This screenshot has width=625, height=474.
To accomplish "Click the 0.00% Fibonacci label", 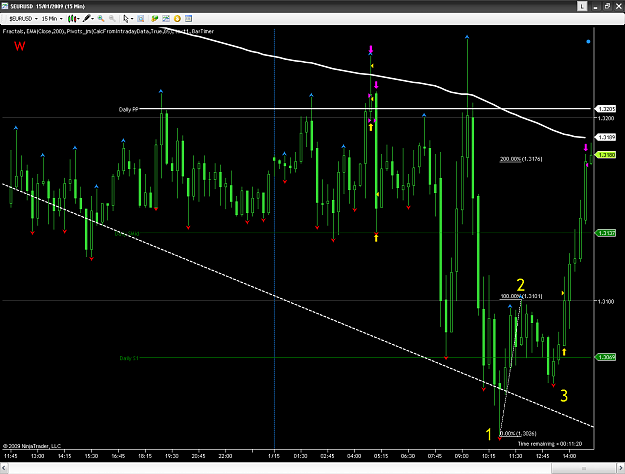I will point(518,433).
